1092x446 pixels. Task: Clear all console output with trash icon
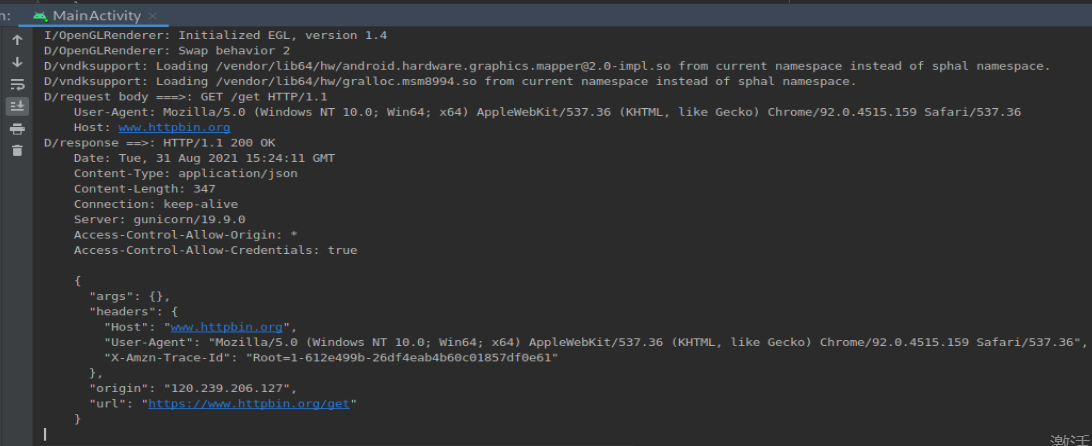tap(17, 151)
